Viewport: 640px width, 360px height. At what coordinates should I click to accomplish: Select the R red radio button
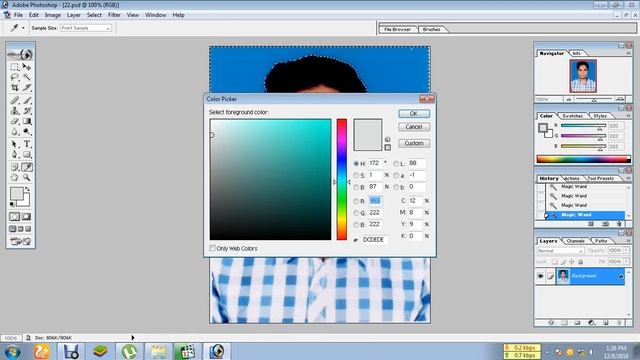(356, 201)
